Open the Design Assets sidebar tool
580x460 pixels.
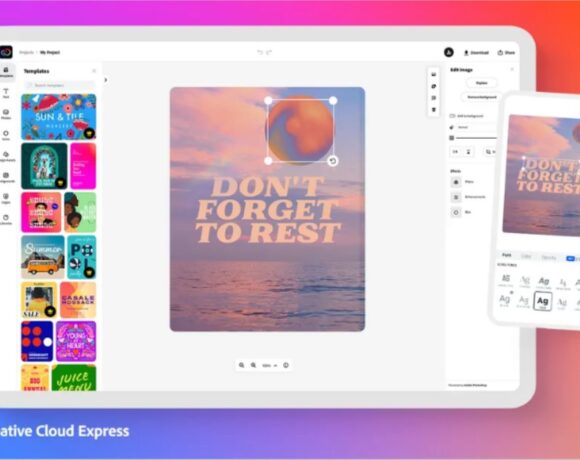pyautogui.click(x=7, y=156)
